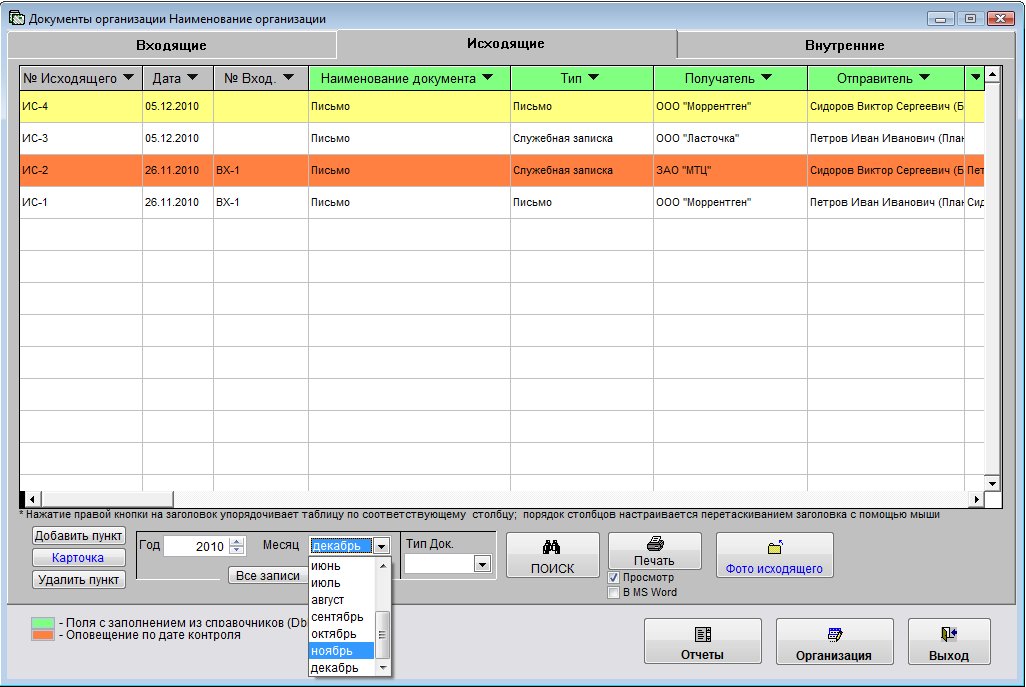Click the Добавить пункт button
The height and width of the screenshot is (687, 1026).
tap(79, 536)
